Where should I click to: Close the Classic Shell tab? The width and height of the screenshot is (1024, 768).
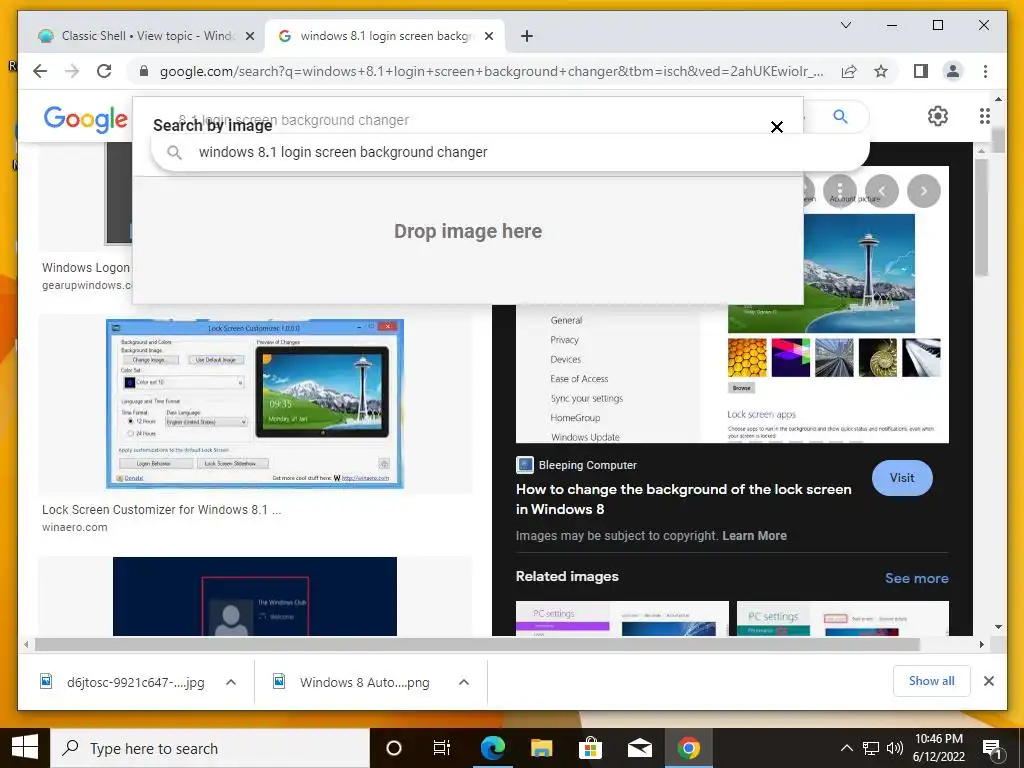tap(249, 36)
